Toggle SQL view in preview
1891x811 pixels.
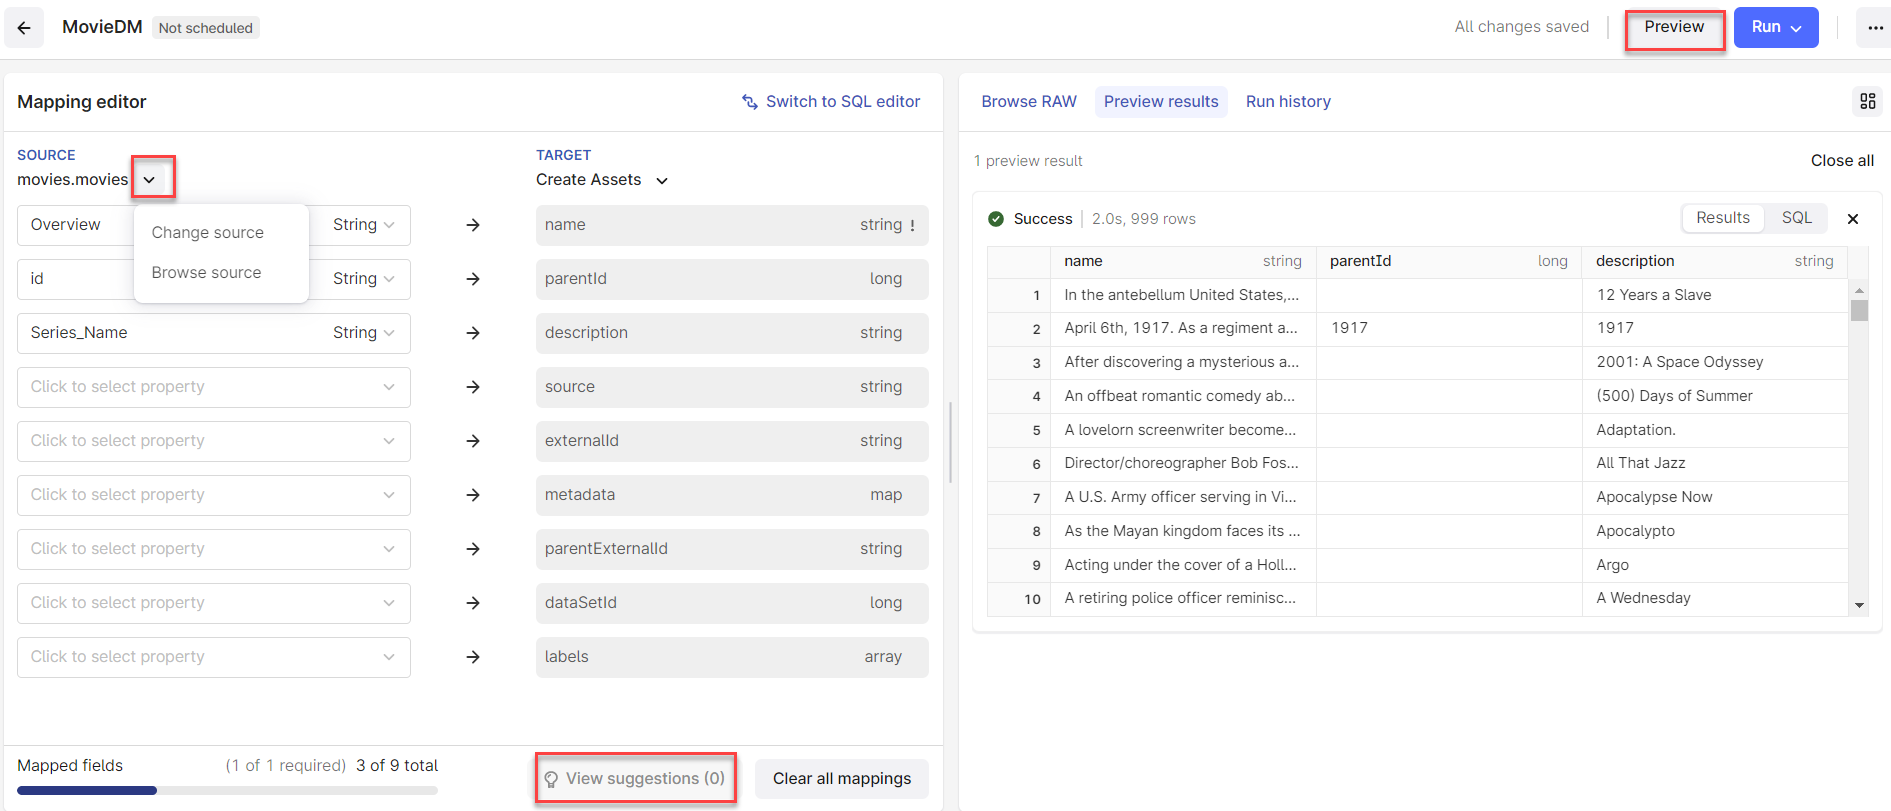[1796, 218]
